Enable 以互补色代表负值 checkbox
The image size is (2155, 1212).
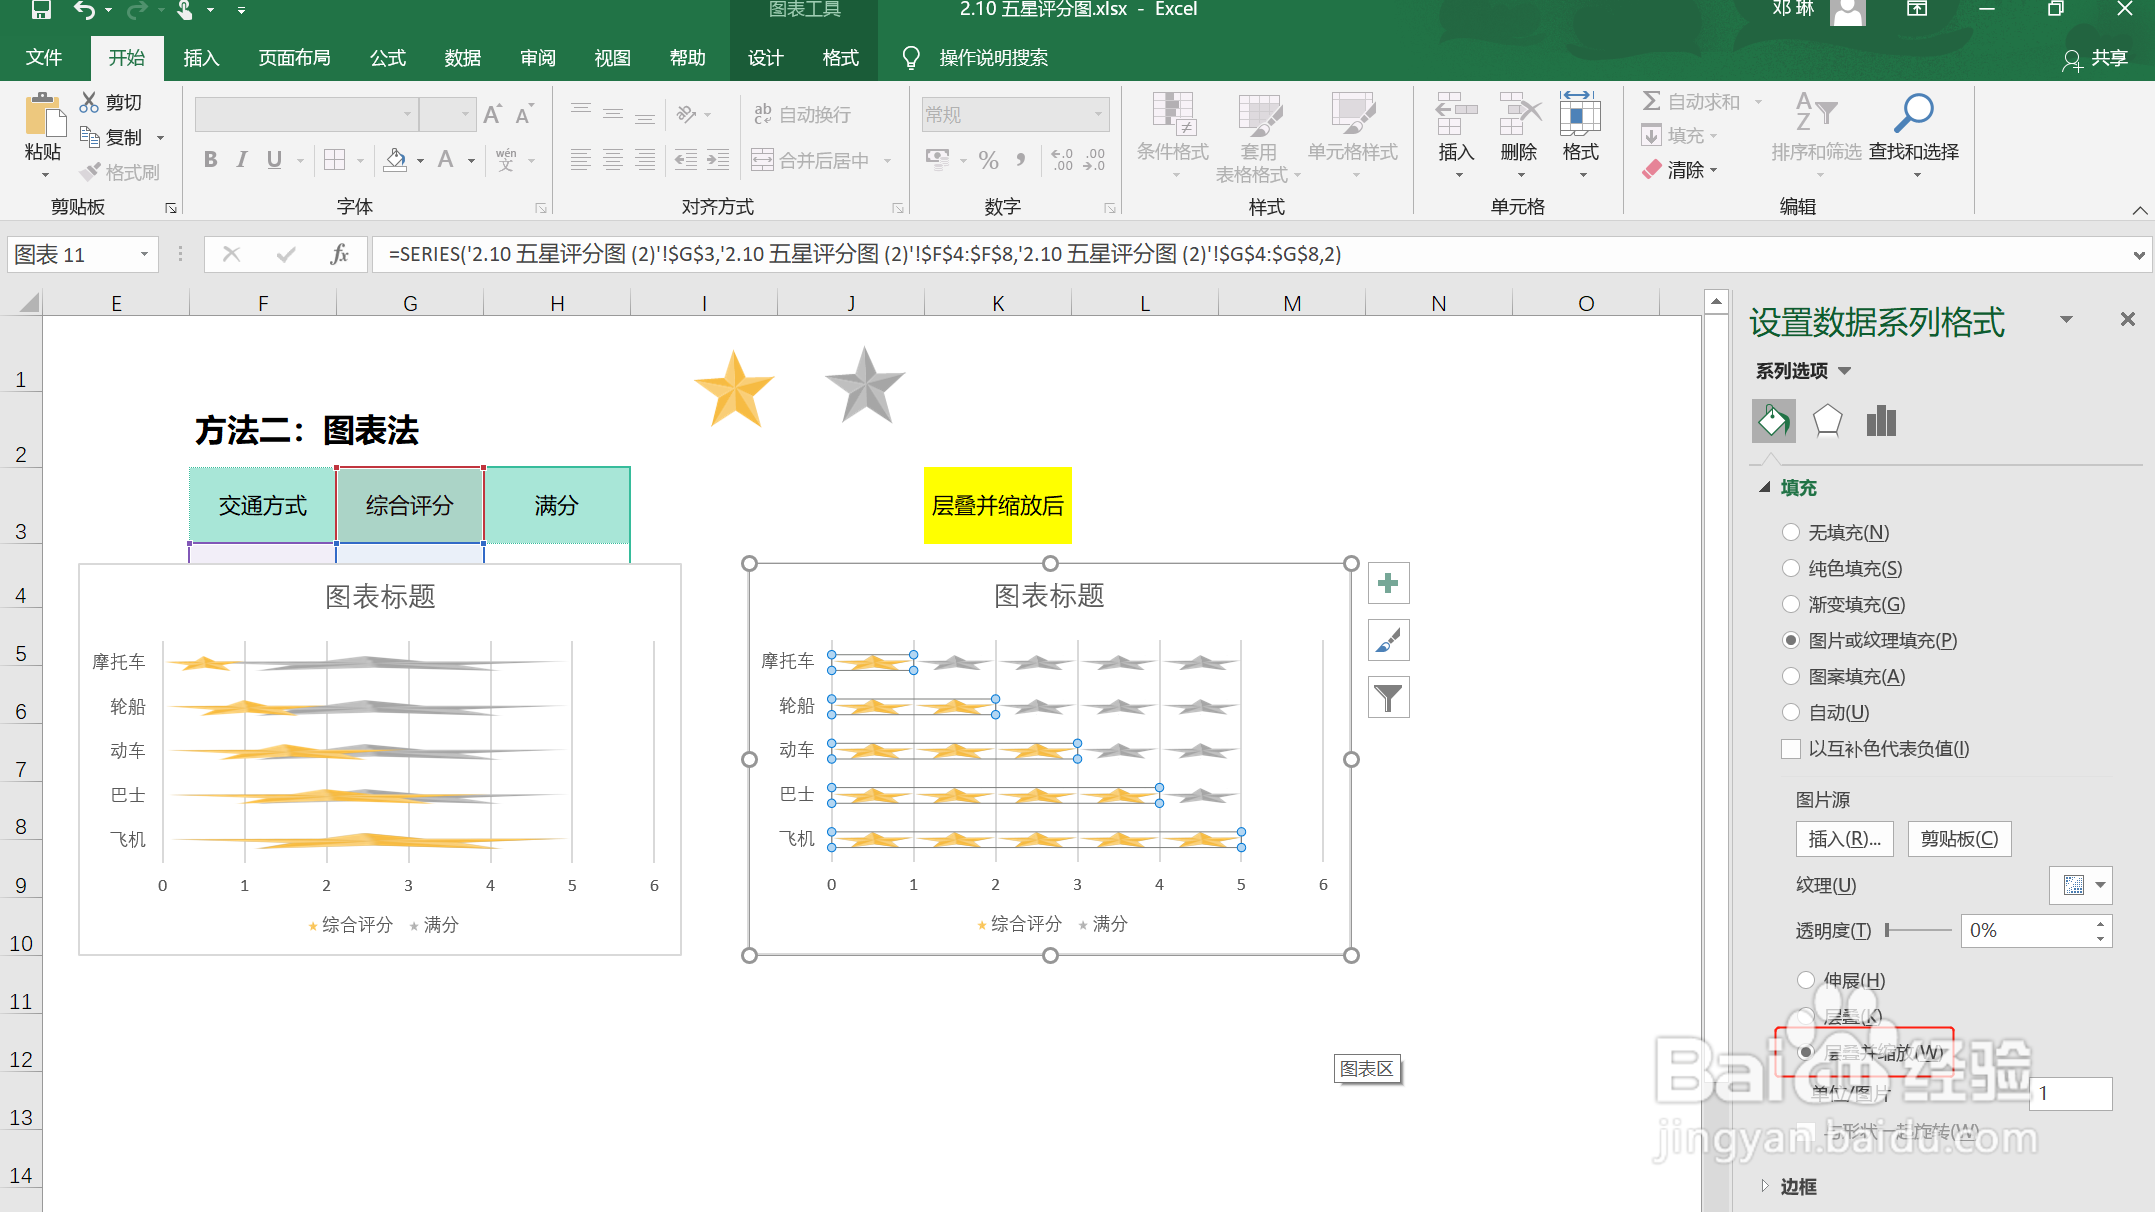coord(1790,748)
